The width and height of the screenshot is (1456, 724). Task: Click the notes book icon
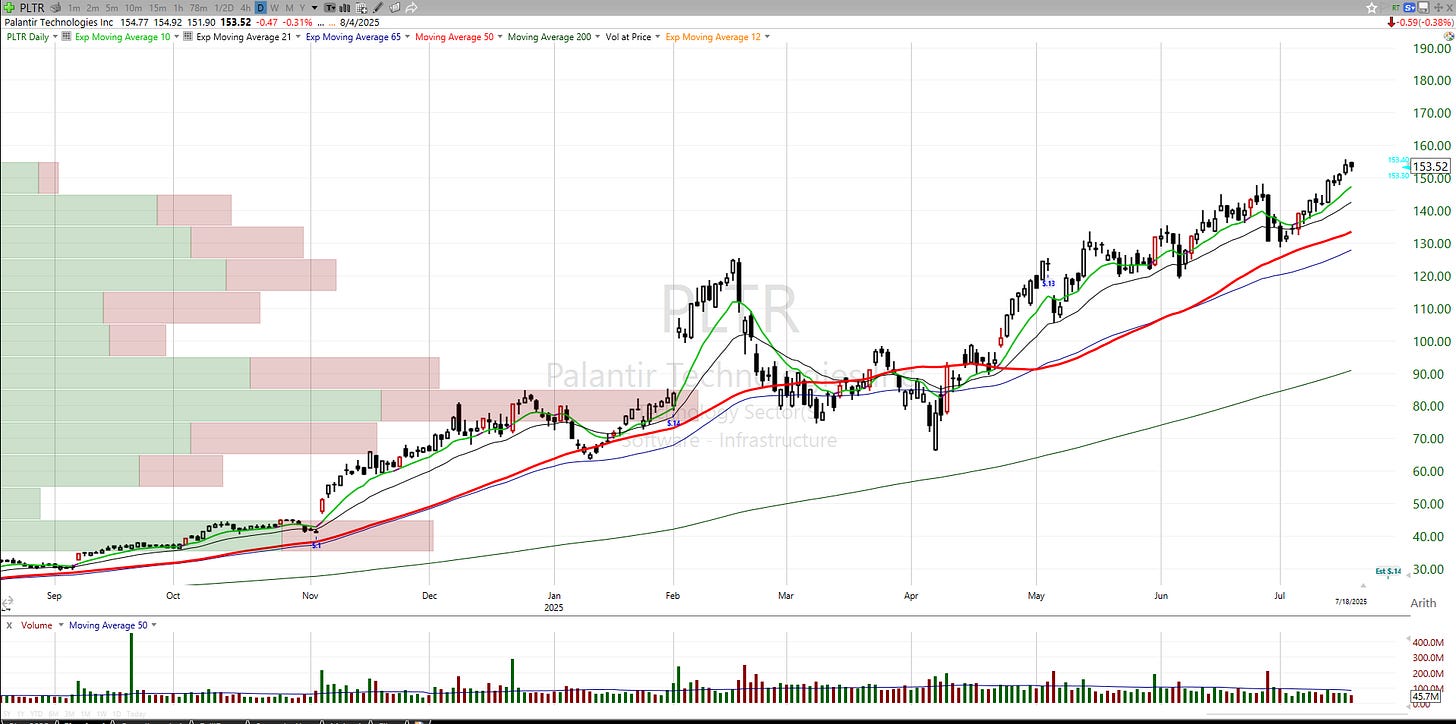coord(395,7)
